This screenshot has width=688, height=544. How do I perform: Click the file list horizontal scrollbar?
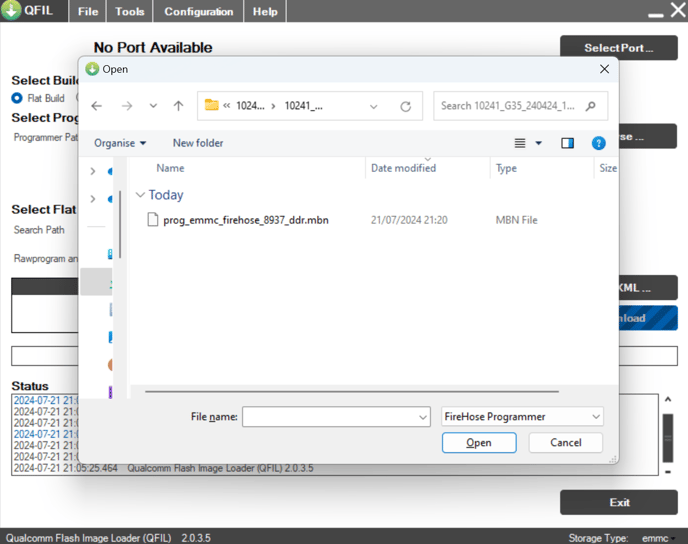352,391
